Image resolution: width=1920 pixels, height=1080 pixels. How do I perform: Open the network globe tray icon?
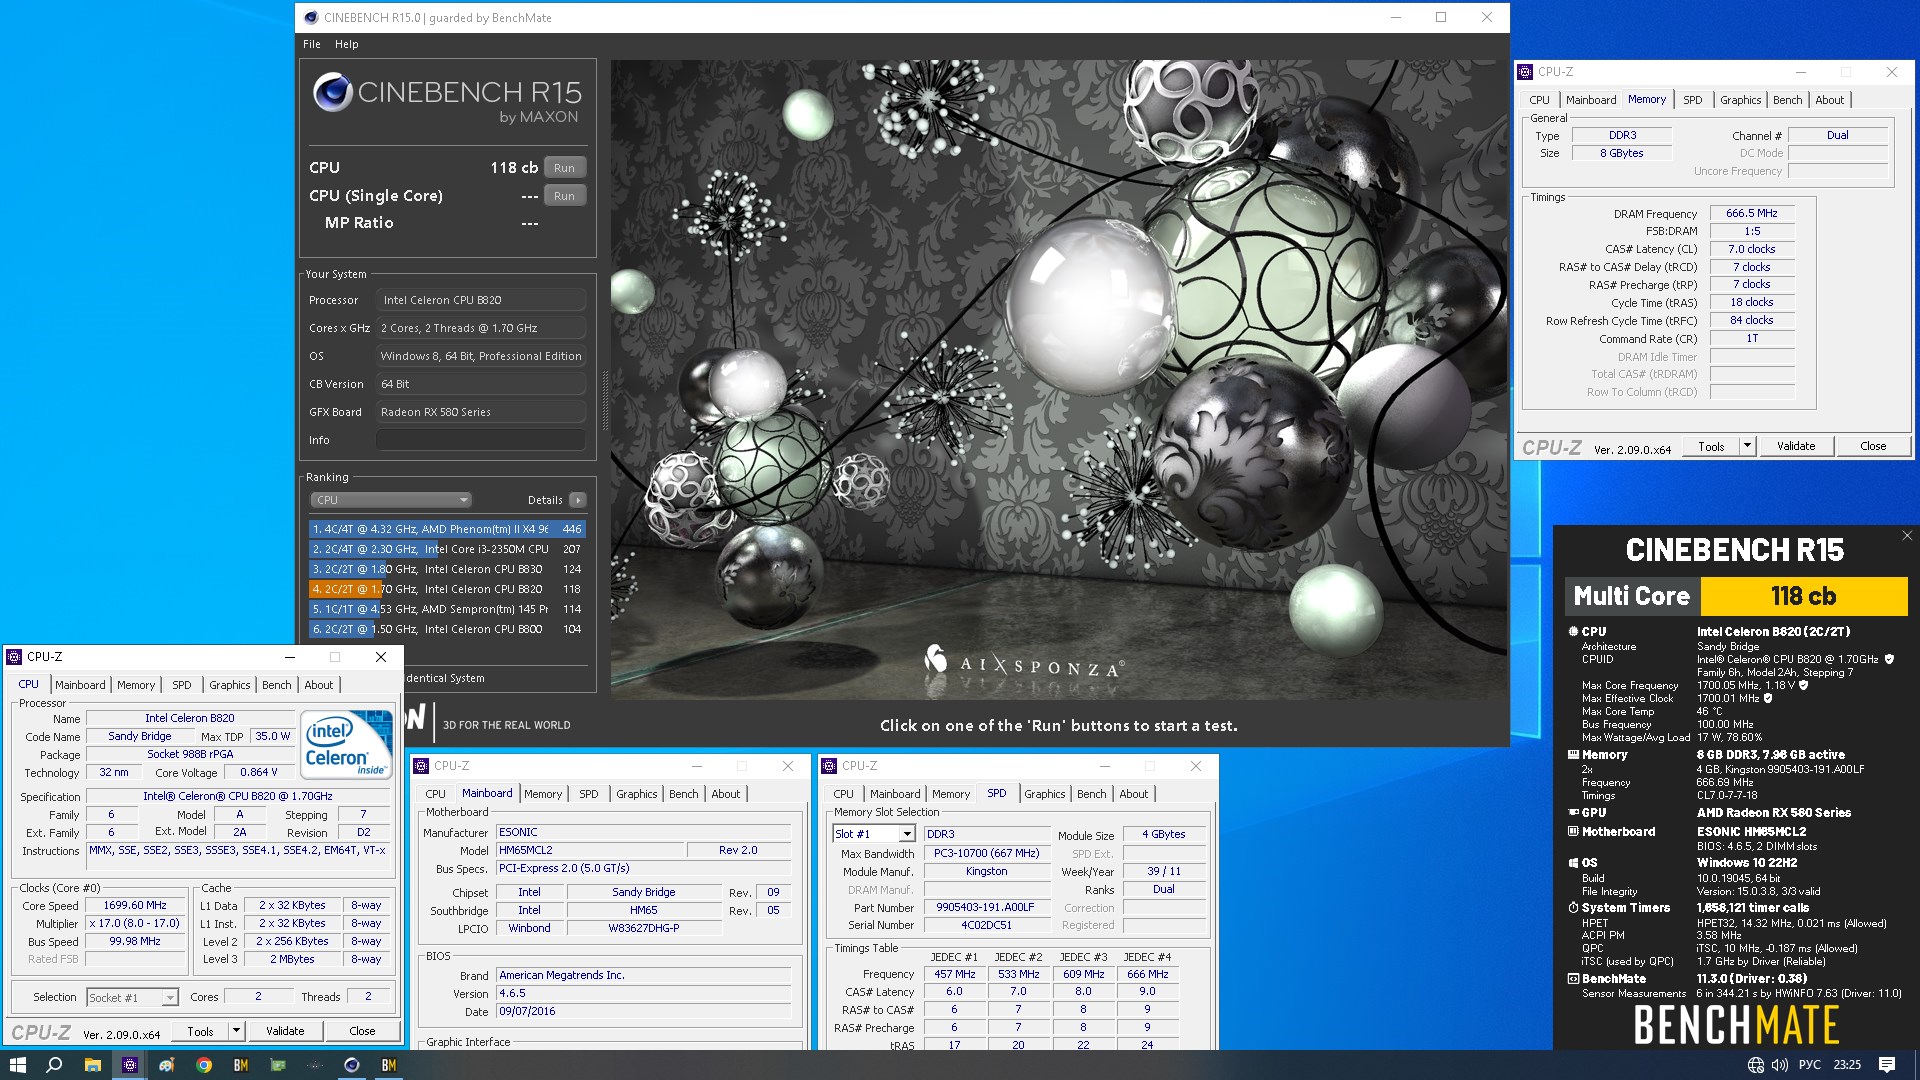(x=1755, y=1065)
